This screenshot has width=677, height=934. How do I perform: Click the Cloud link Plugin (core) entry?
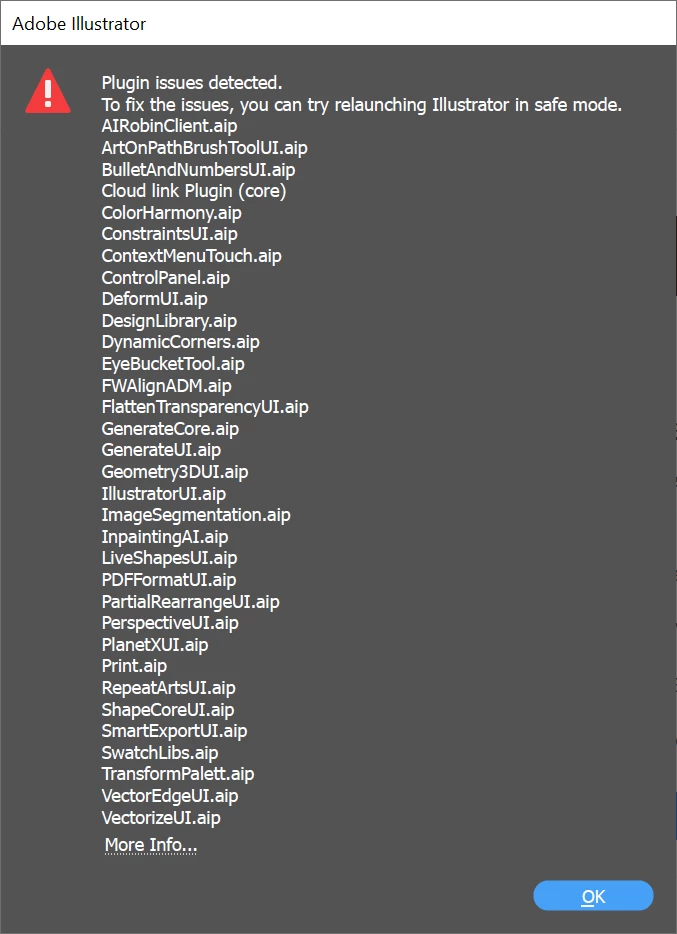coord(194,191)
